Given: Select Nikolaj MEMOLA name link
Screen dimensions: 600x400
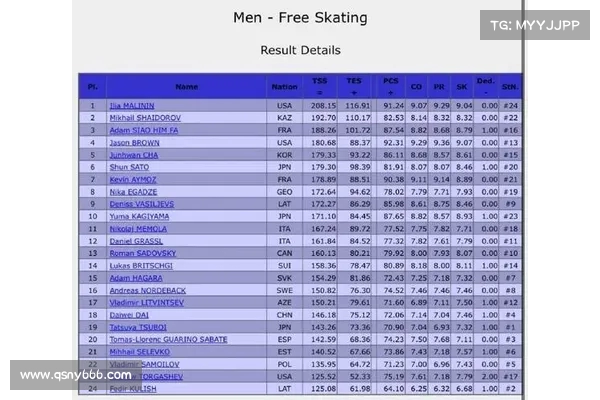Looking at the screenshot, I should click(x=138, y=229).
